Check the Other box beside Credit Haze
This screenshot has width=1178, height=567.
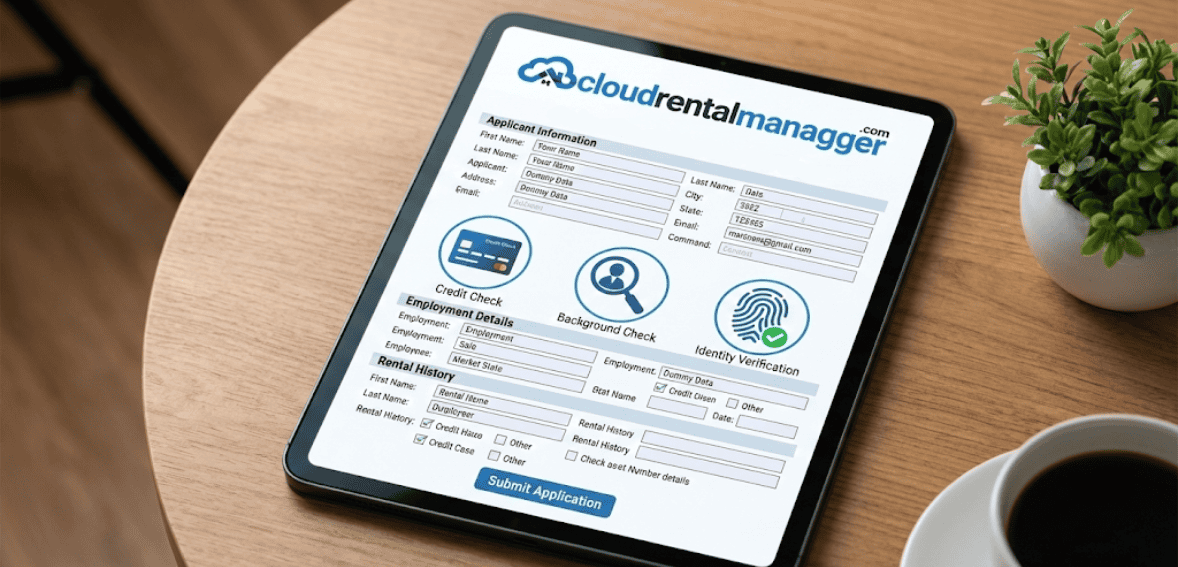point(501,439)
